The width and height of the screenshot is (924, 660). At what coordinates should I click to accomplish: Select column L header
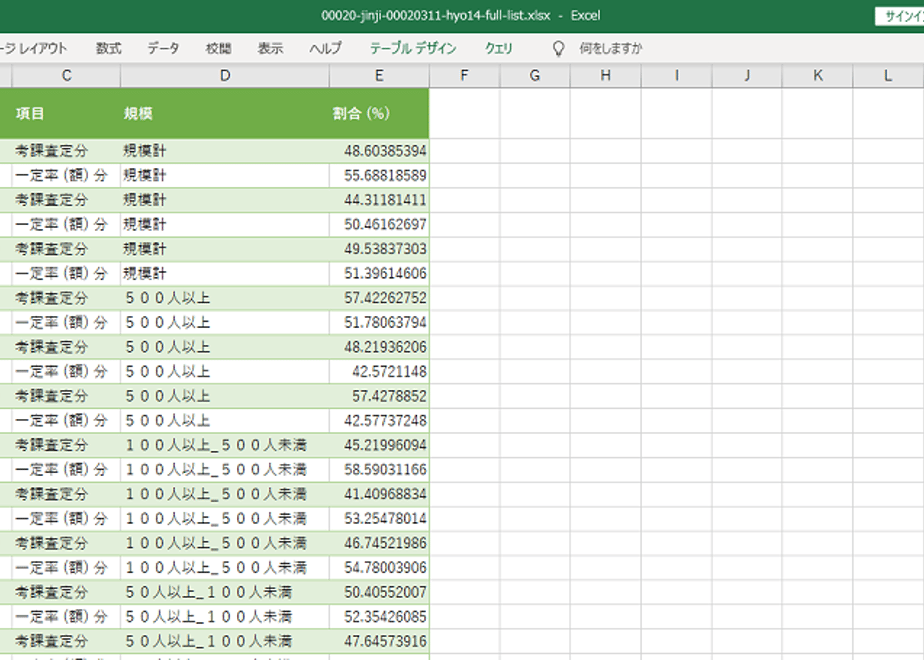889,75
